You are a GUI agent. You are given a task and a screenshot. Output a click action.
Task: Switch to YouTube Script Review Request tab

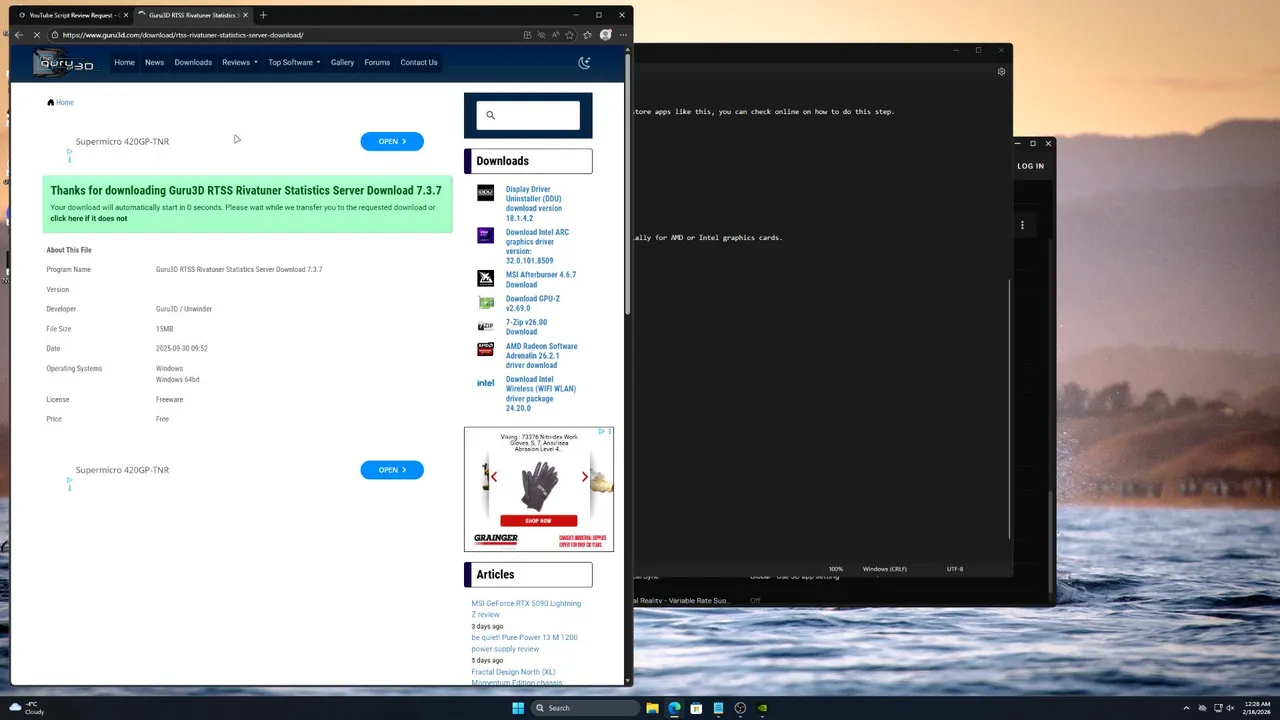click(72, 15)
